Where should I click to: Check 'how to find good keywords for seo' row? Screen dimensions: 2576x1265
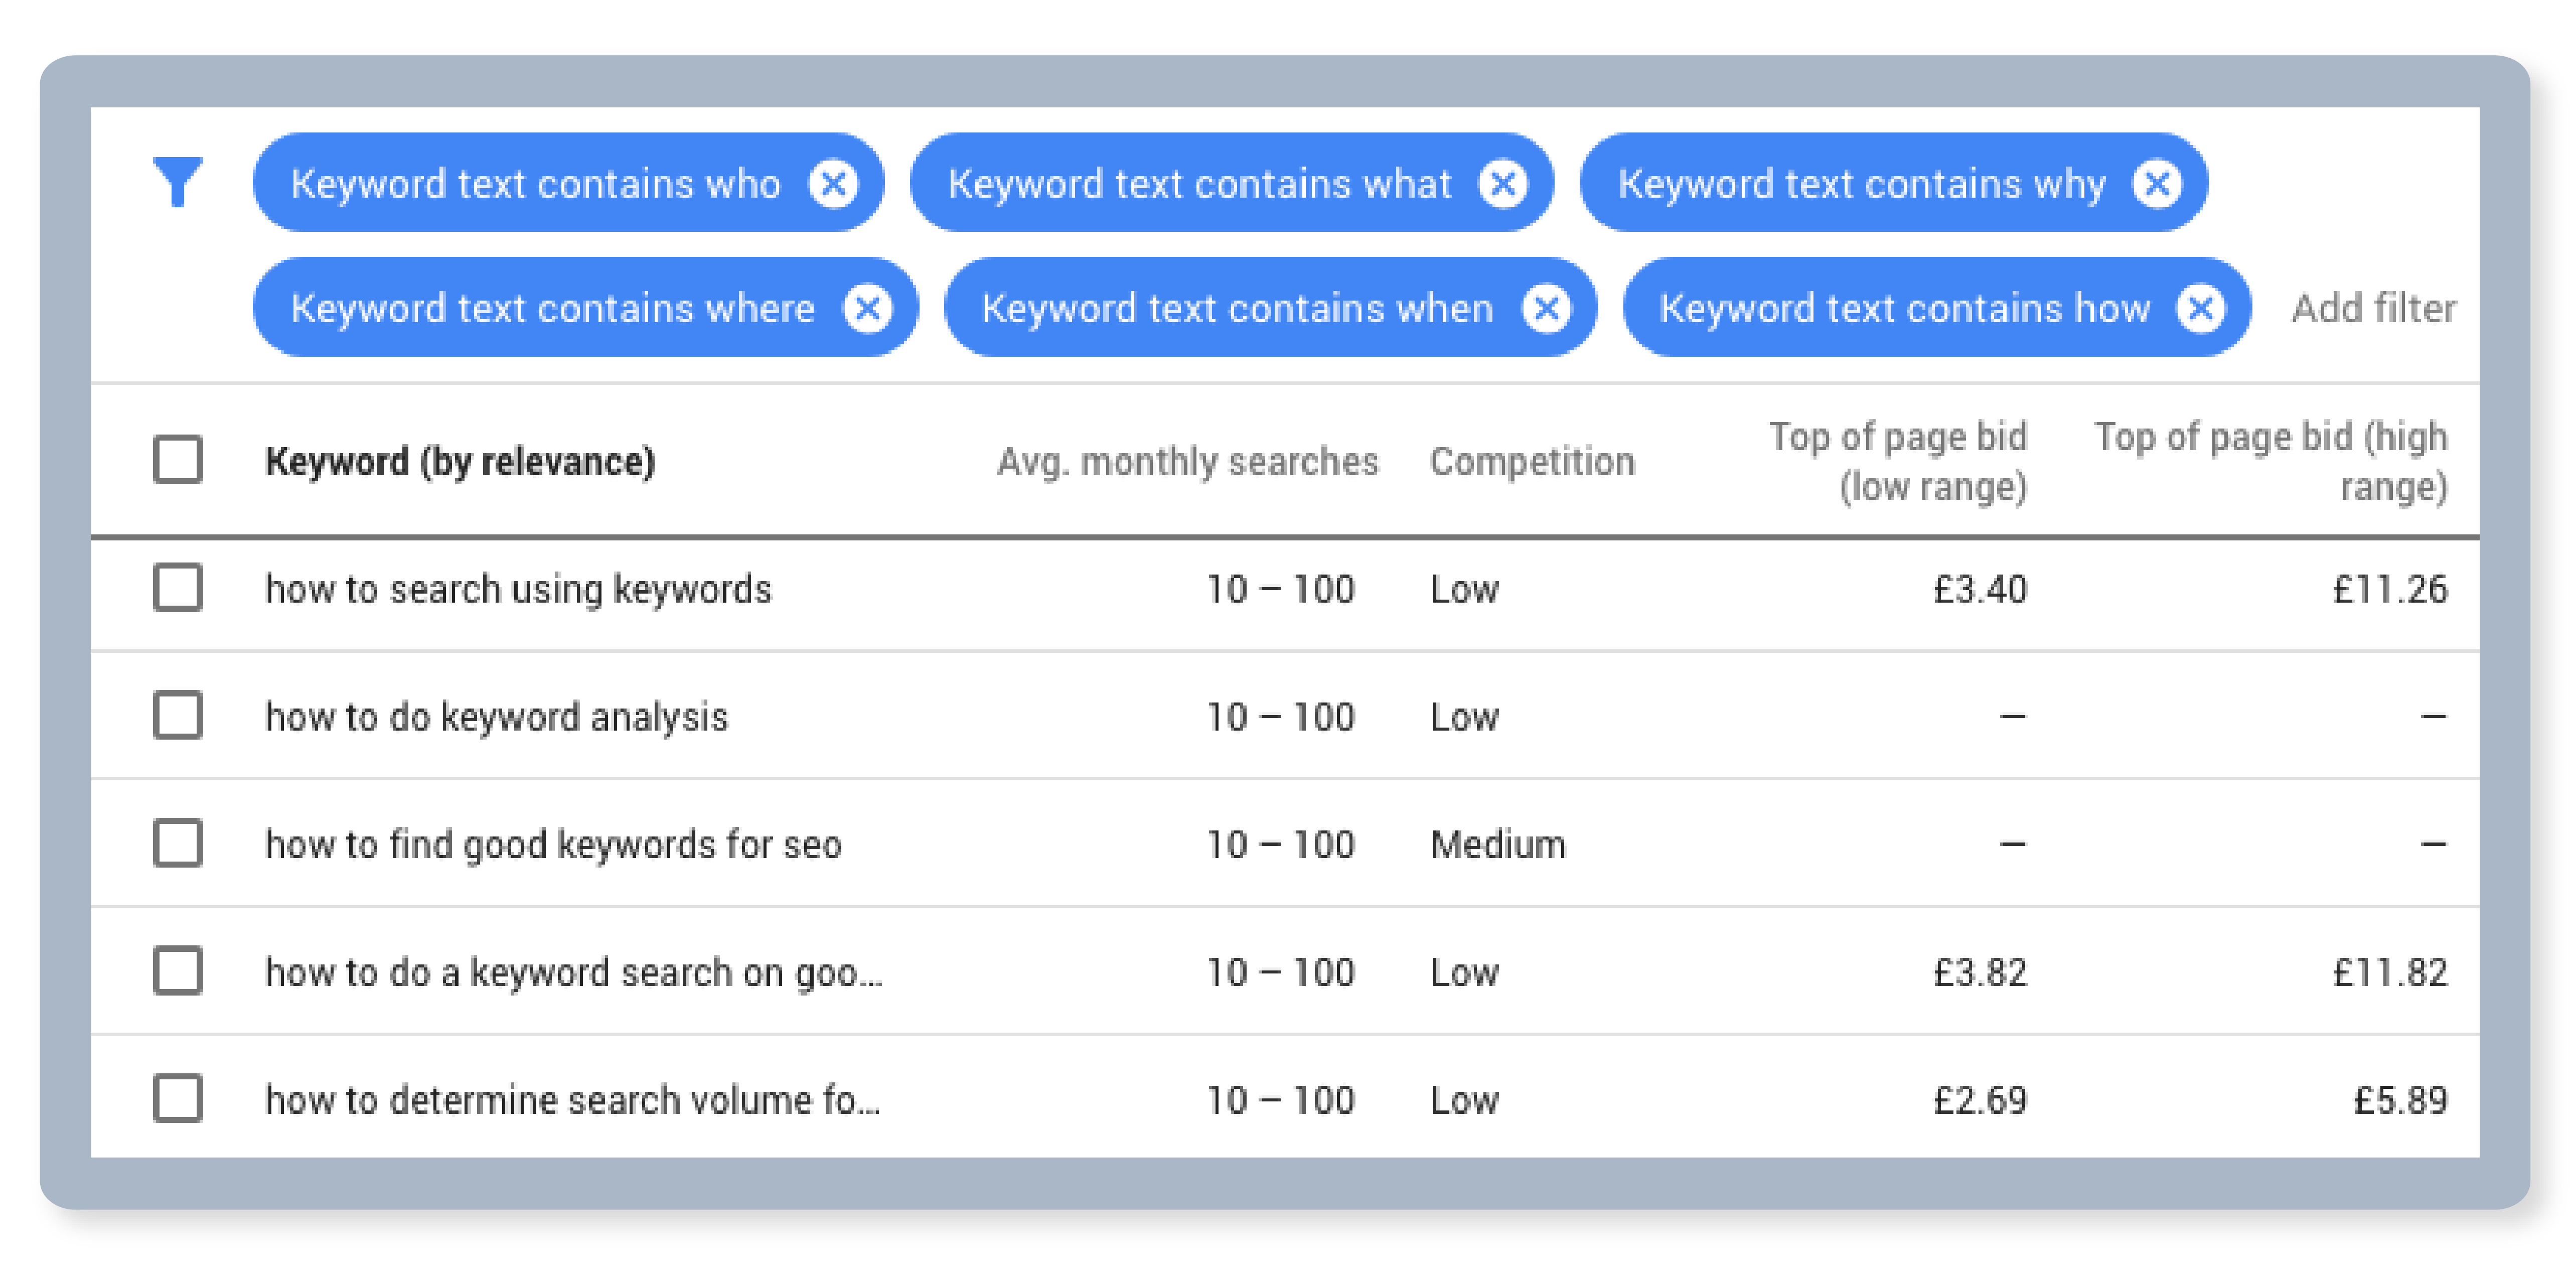178,844
